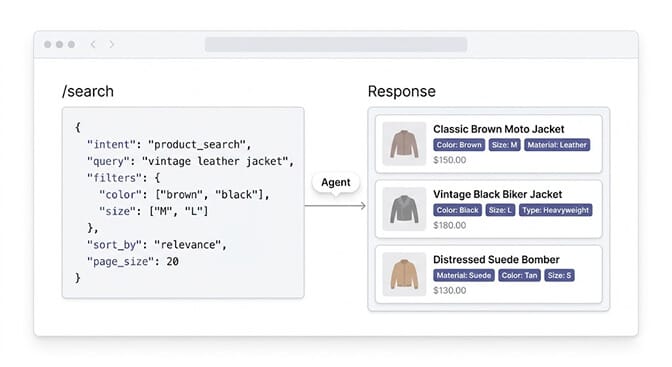Click the Type: Heavyweight tag

(555, 210)
